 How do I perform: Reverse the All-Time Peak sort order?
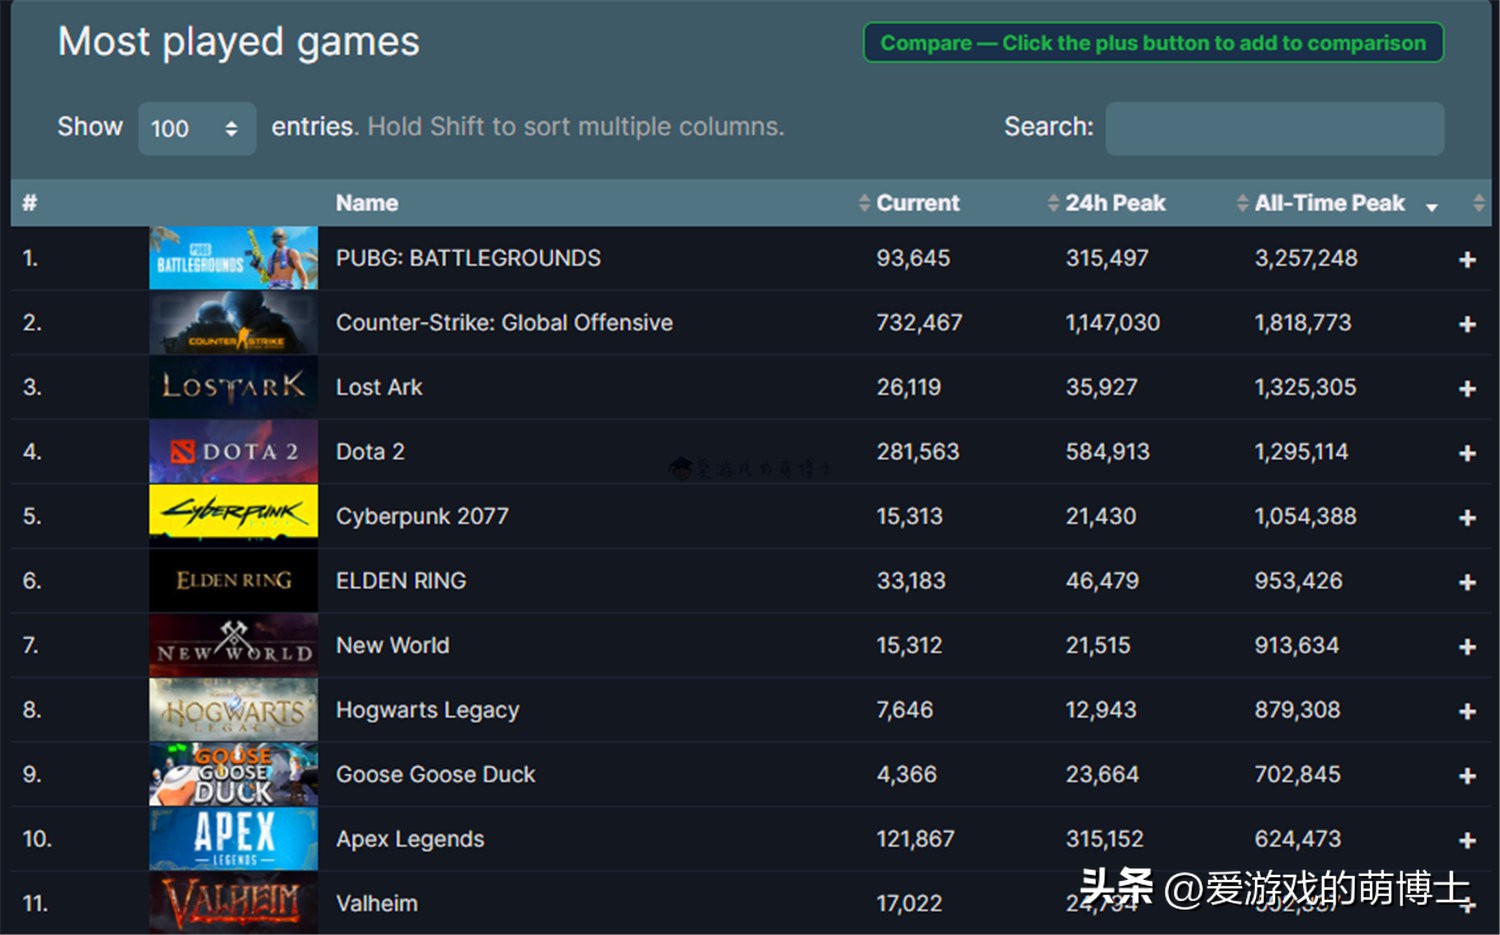click(1432, 205)
